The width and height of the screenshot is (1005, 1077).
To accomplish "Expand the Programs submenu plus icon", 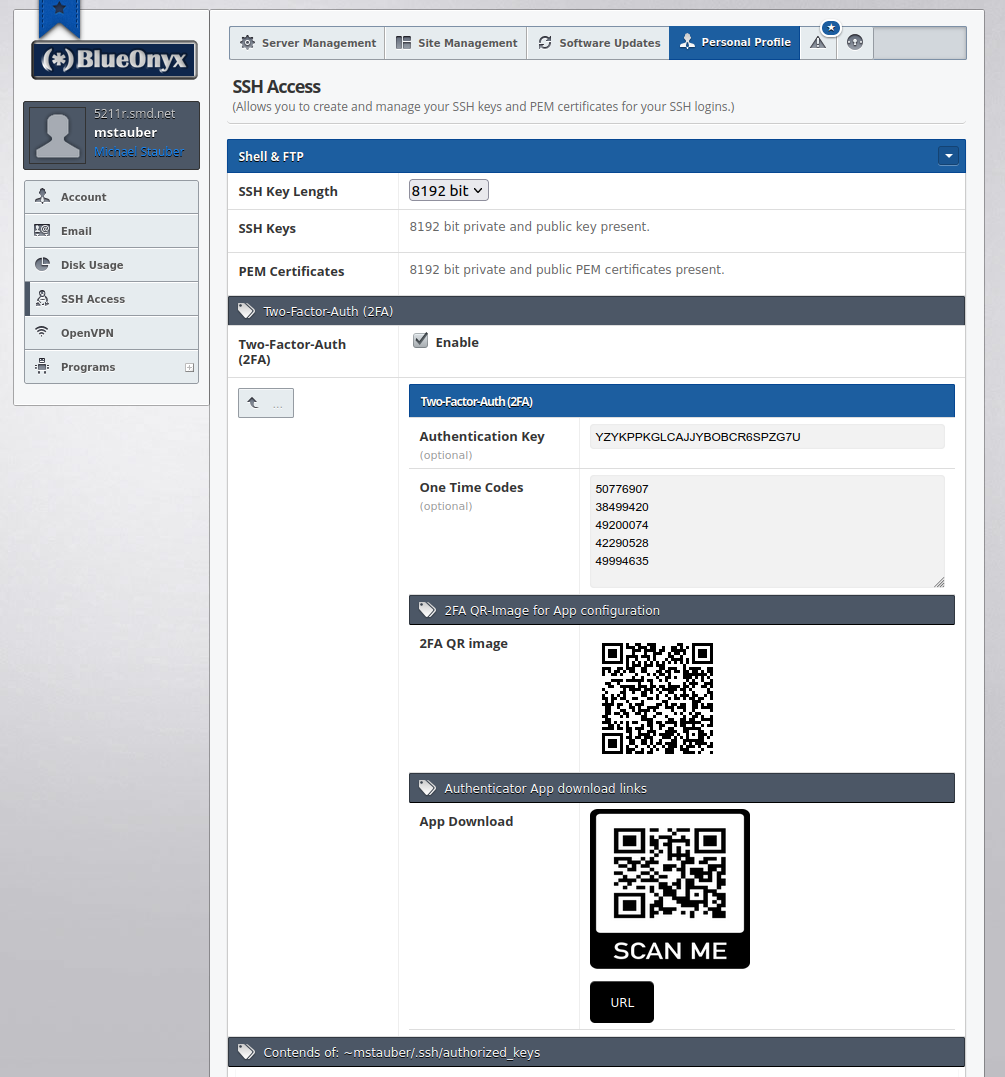I will pos(190,367).
